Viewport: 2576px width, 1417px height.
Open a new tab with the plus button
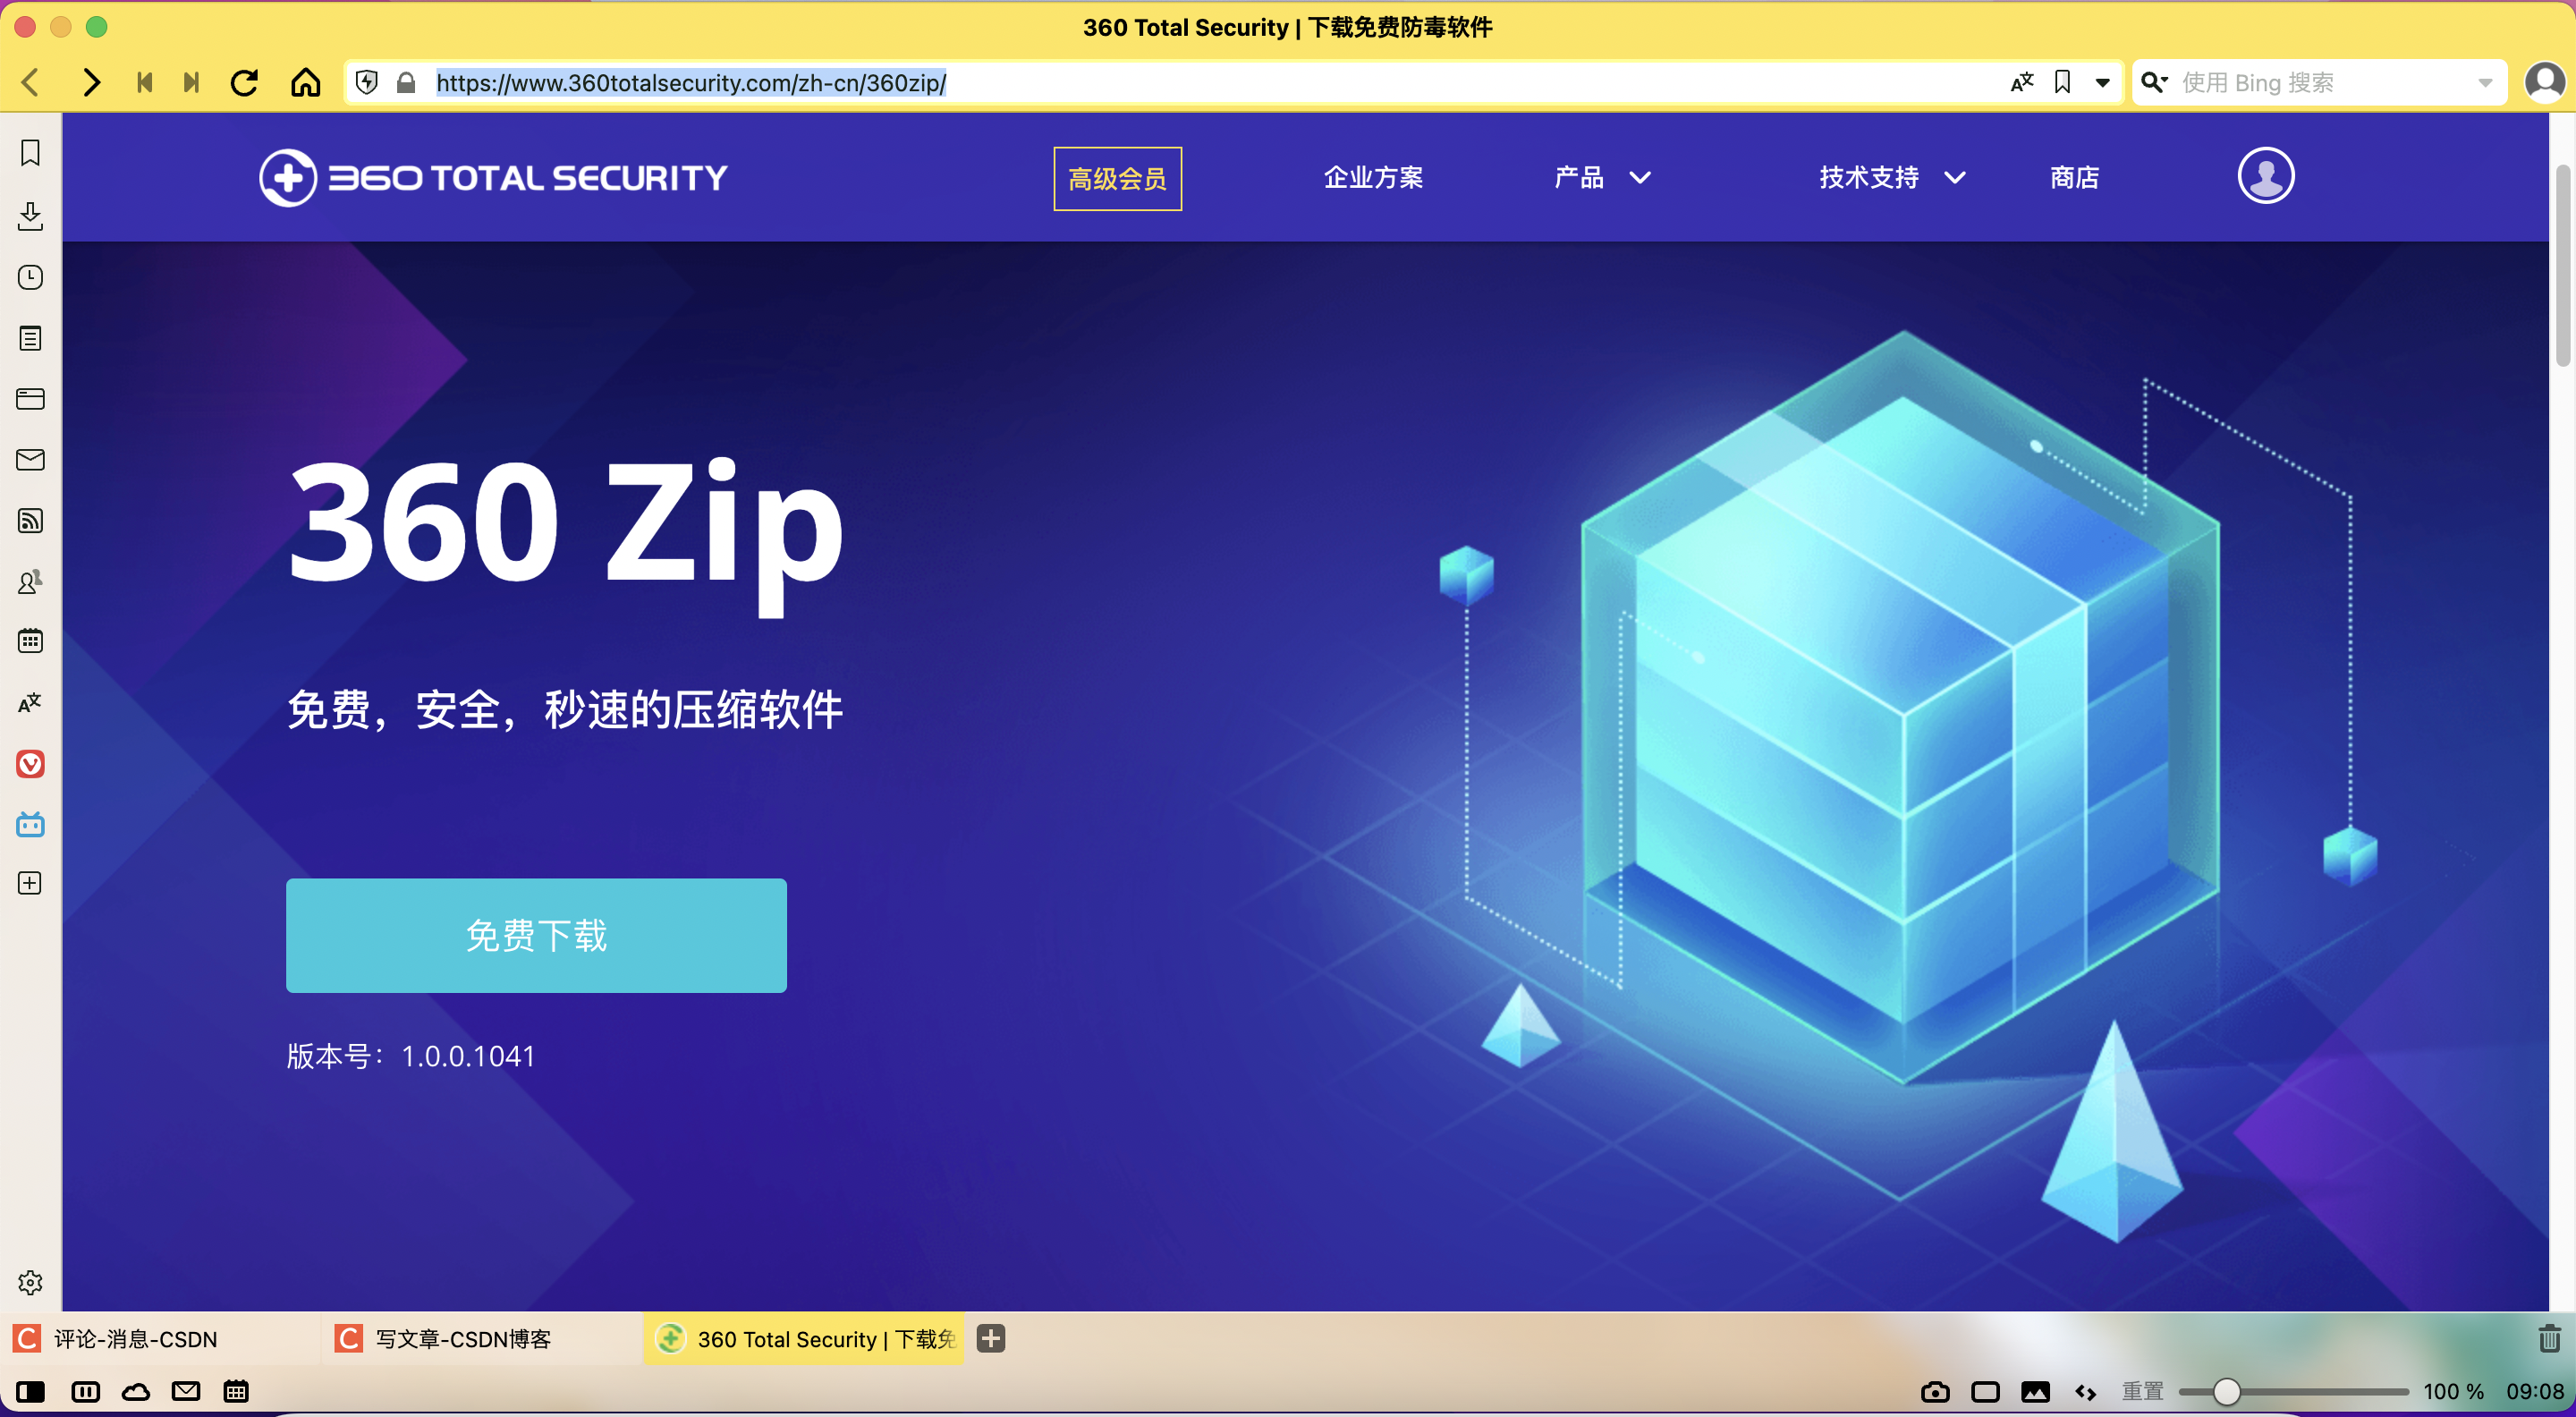(x=990, y=1338)
